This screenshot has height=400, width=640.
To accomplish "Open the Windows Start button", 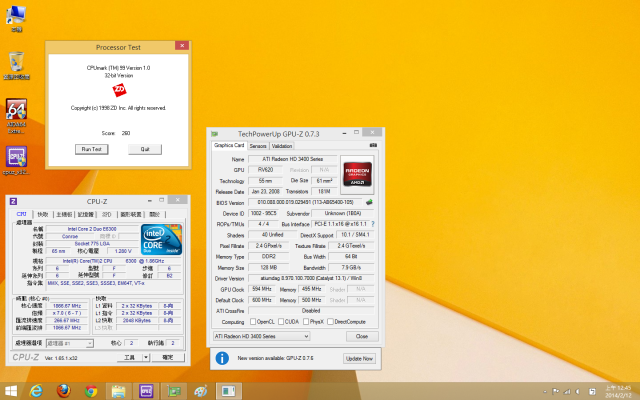I will click(x=11, y=391).
